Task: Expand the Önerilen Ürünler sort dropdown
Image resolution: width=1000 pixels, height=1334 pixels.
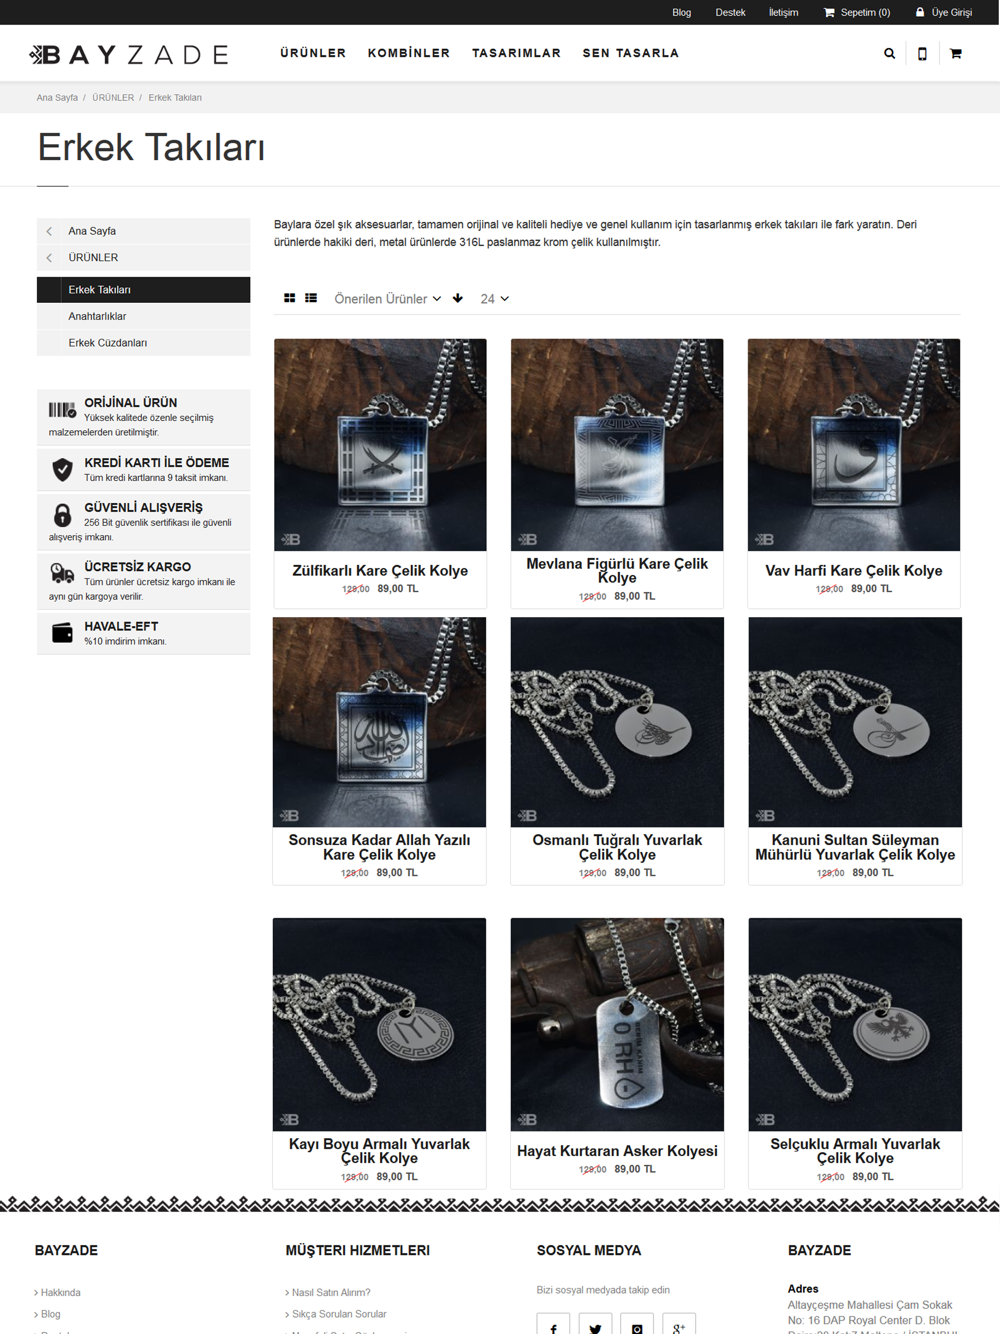Action: coord(387,299)
